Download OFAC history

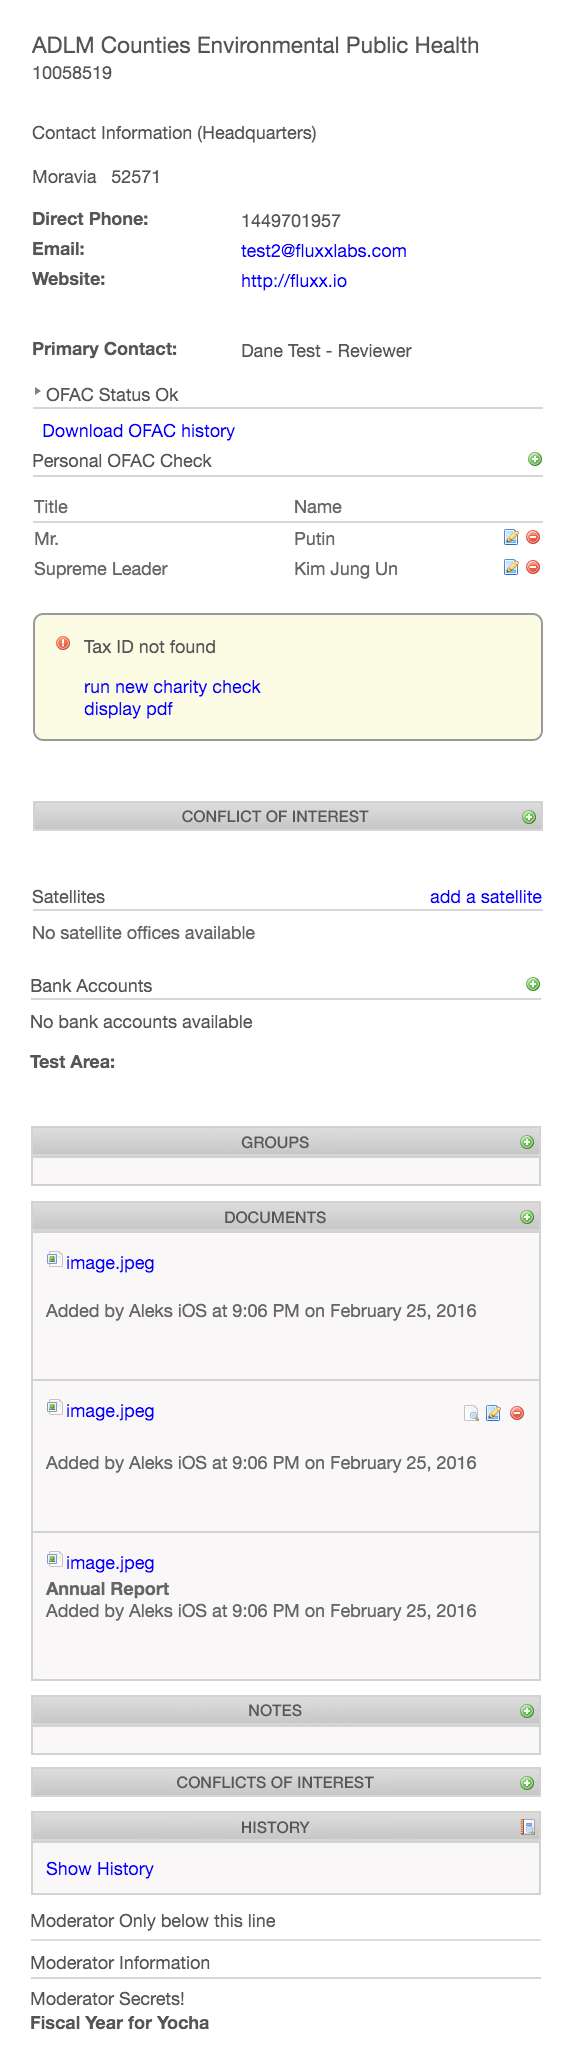(x=138, y=431)
